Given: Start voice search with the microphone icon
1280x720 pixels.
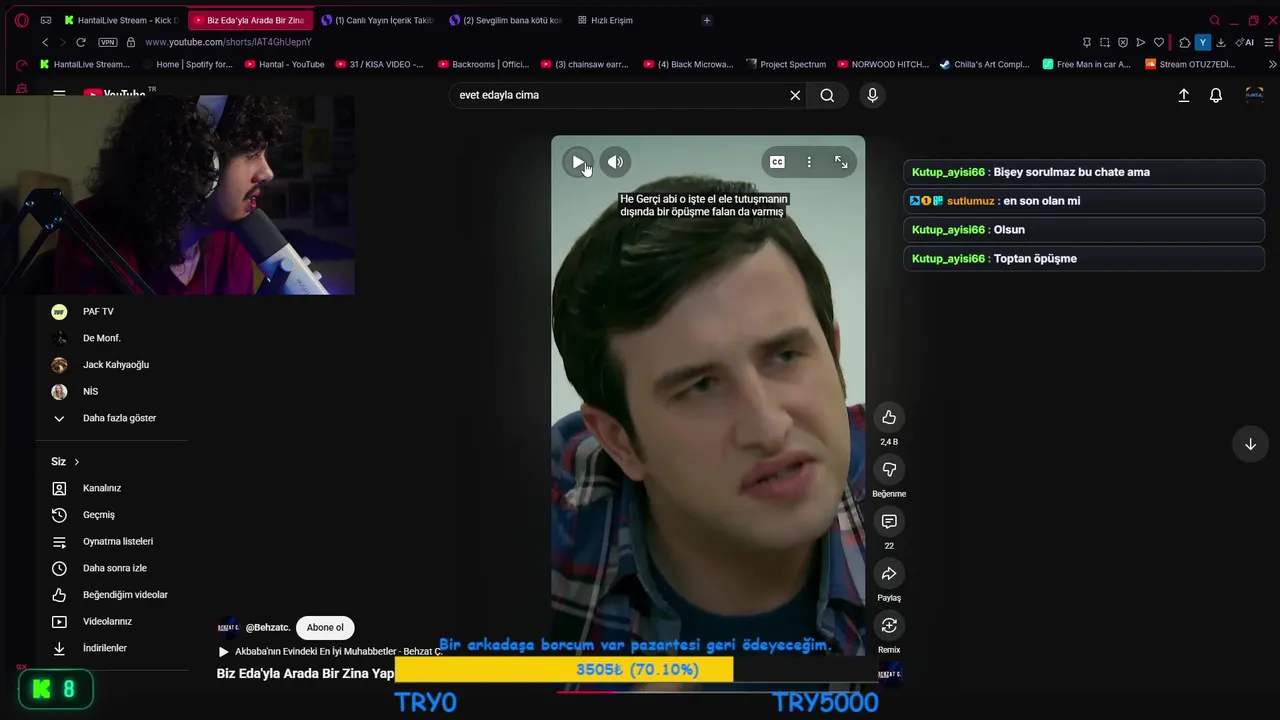Looking at the screenshot, I should tap(872, 95).
